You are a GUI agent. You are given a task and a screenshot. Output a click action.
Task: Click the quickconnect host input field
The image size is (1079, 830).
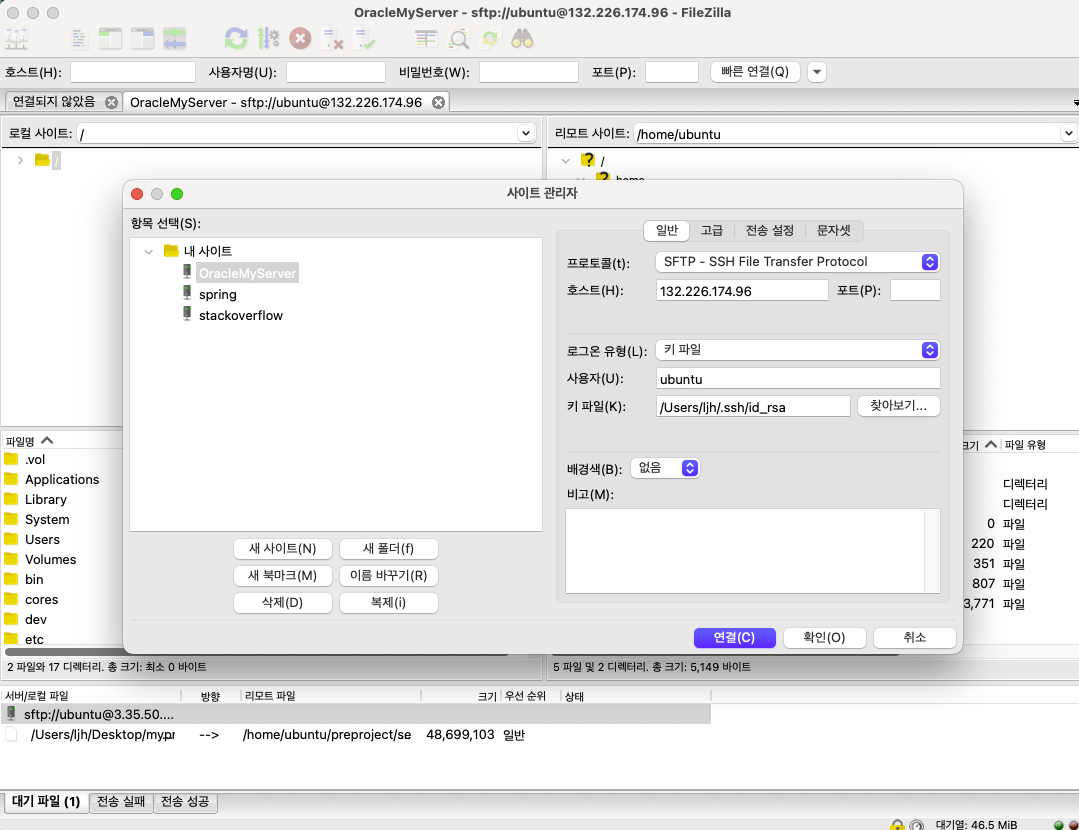(133, 72)
